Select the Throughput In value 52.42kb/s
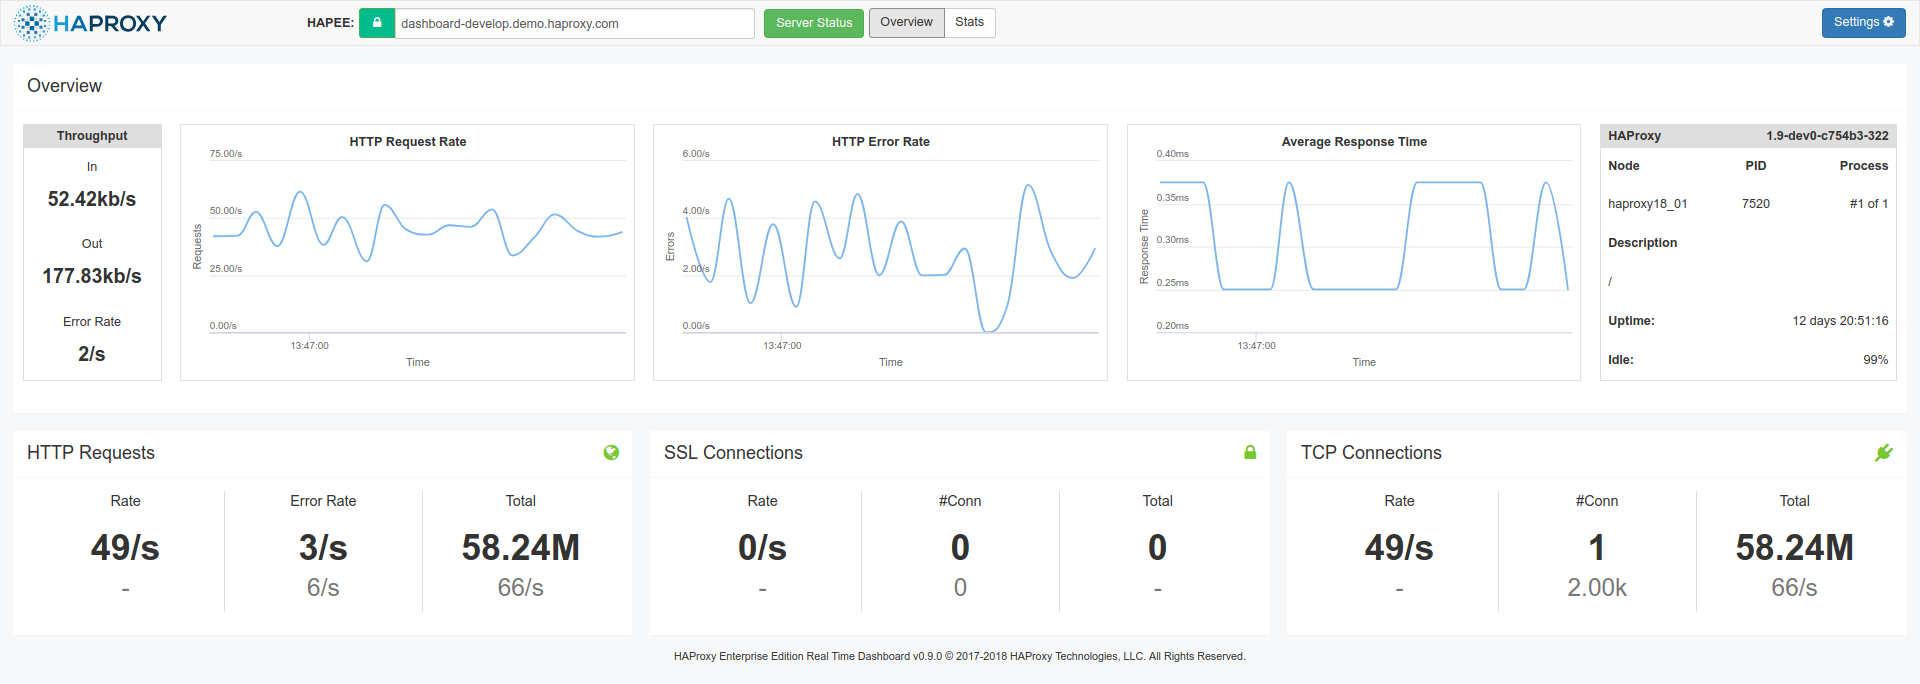 92,199
